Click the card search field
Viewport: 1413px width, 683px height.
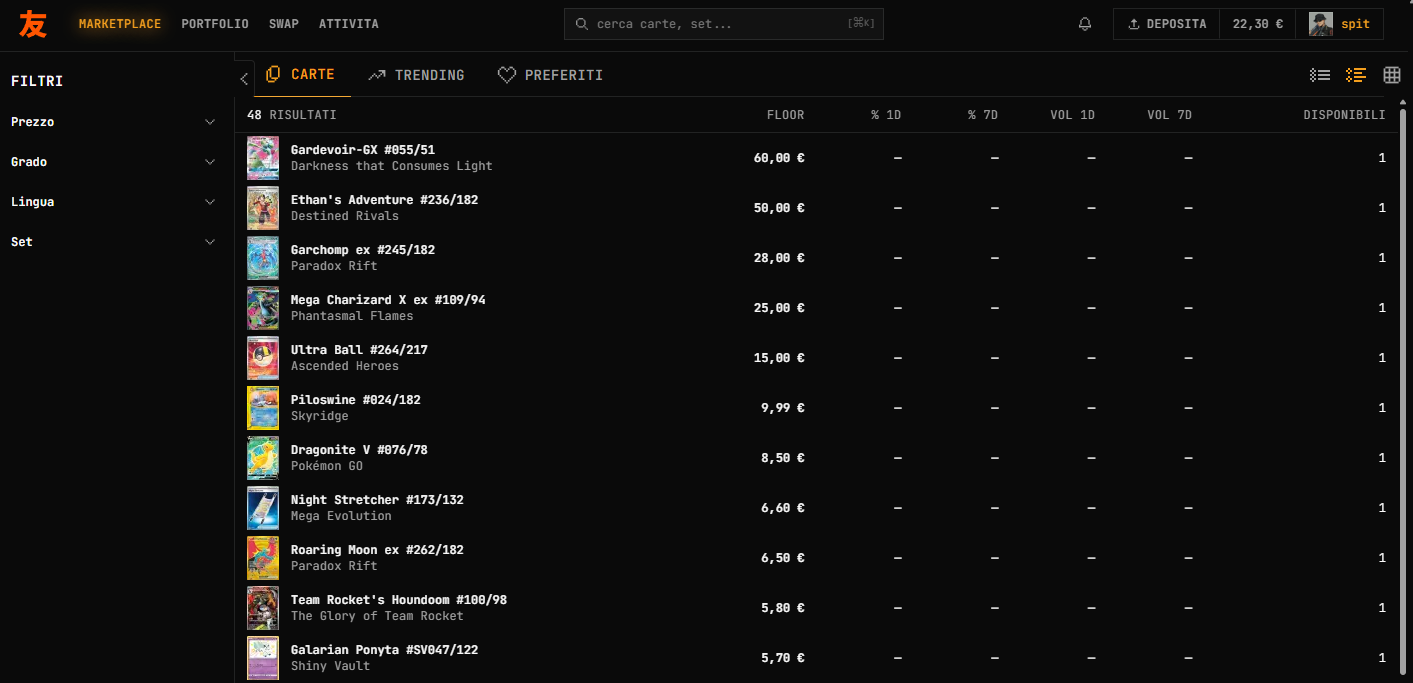click(723, 24)
